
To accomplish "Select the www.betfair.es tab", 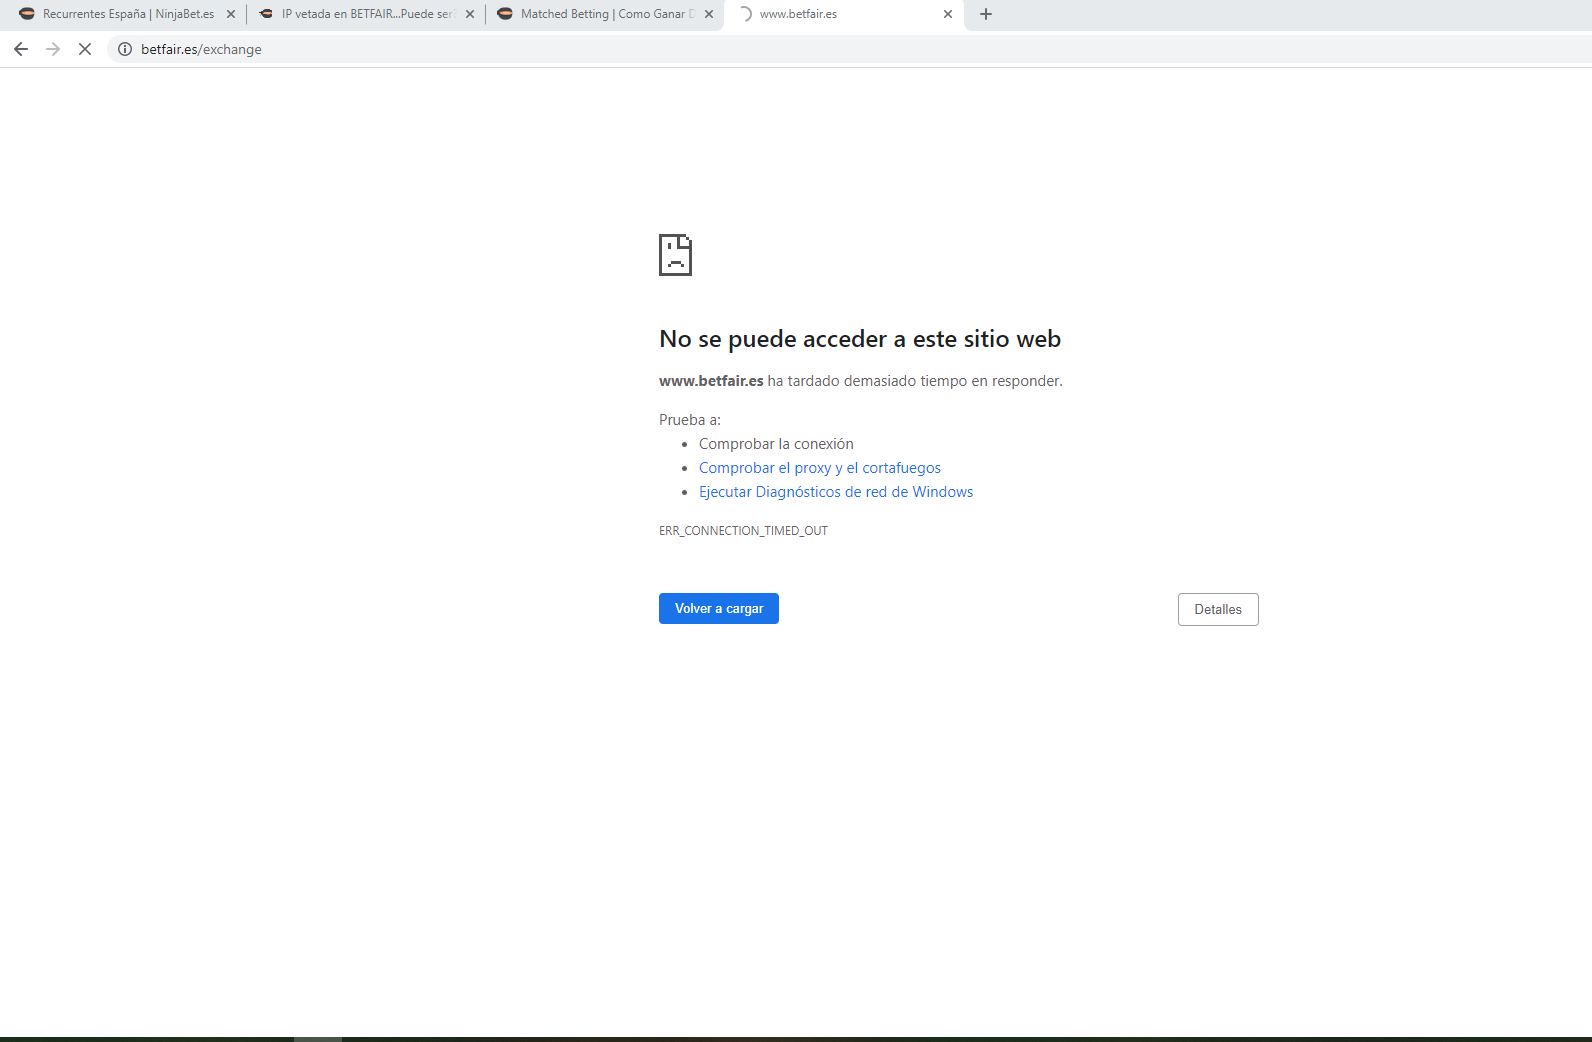I will [843, 14].
